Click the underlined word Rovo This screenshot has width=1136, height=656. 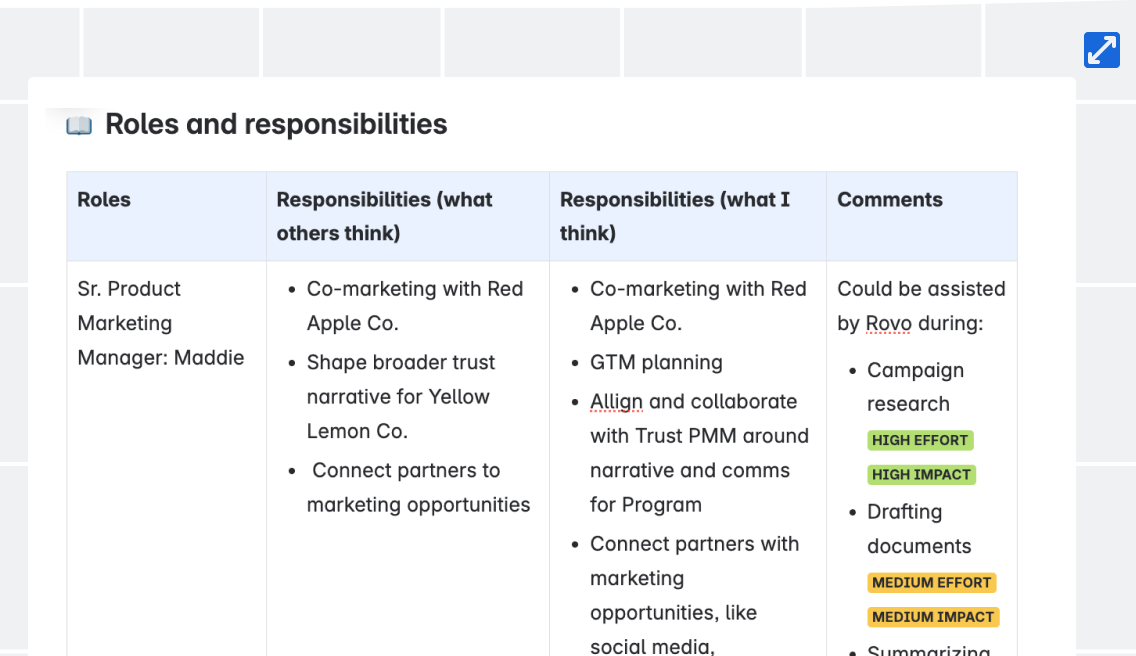click(x=888, y=323)
